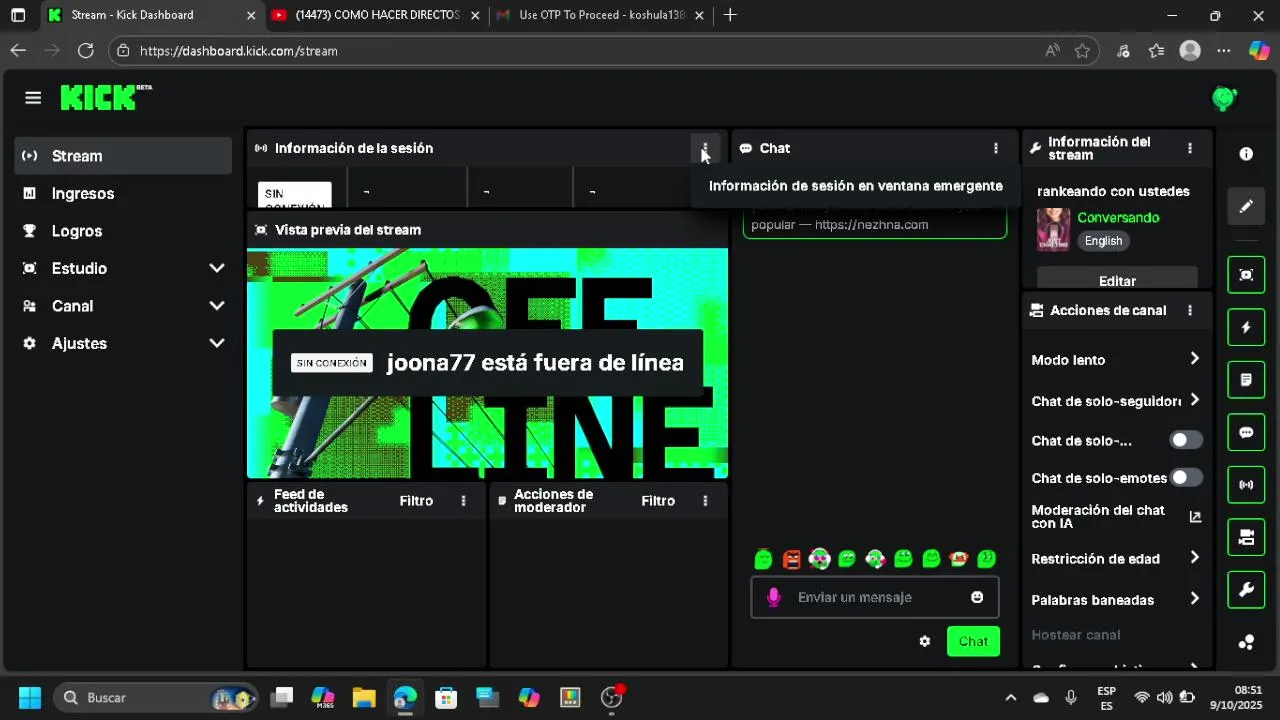Open File Explorer from the taskbar
Screen dimensions: 1280x720
[364, 697]
